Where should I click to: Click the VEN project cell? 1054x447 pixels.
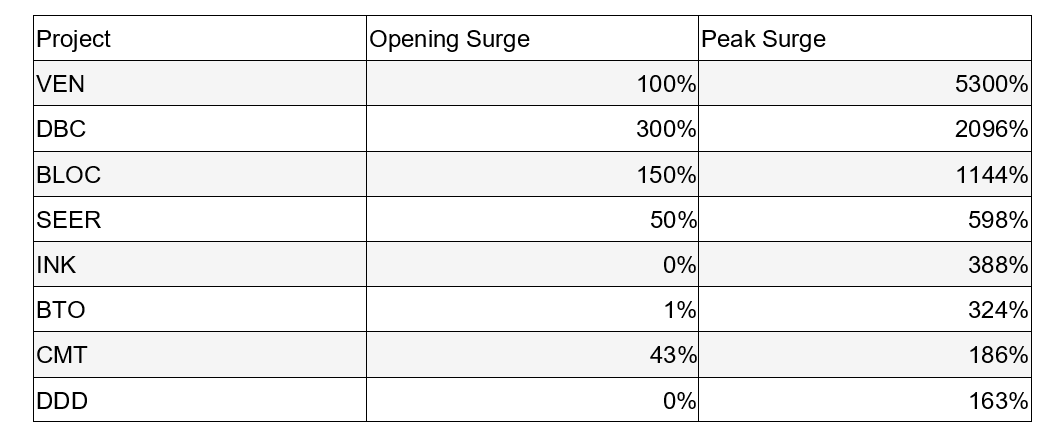tap(199, 84)
